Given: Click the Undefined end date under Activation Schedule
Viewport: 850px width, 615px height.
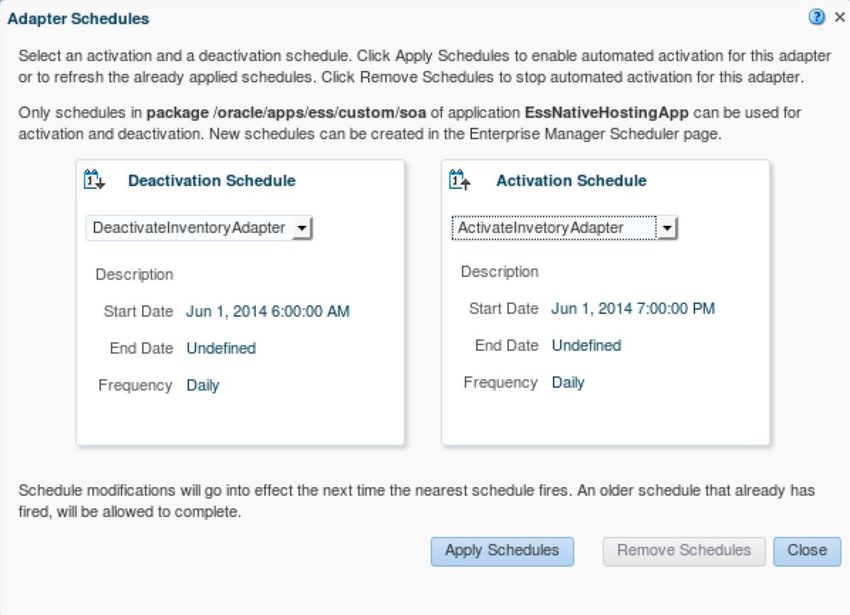Looking at the screenshot, I should [587, 345].
